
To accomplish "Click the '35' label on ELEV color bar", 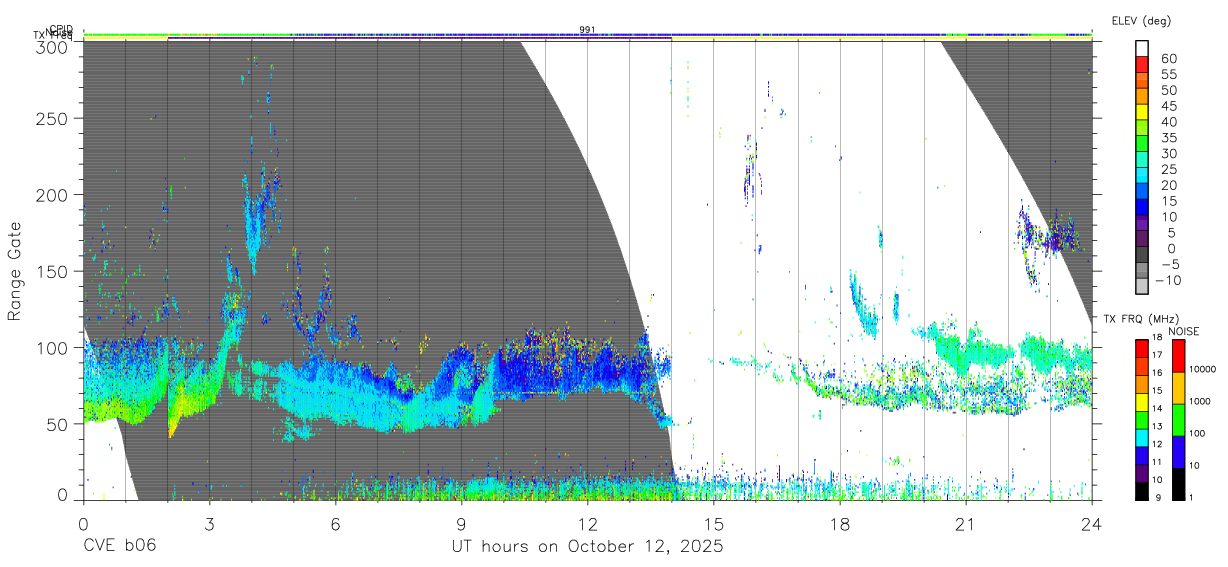I will [x=1169, y=138].
